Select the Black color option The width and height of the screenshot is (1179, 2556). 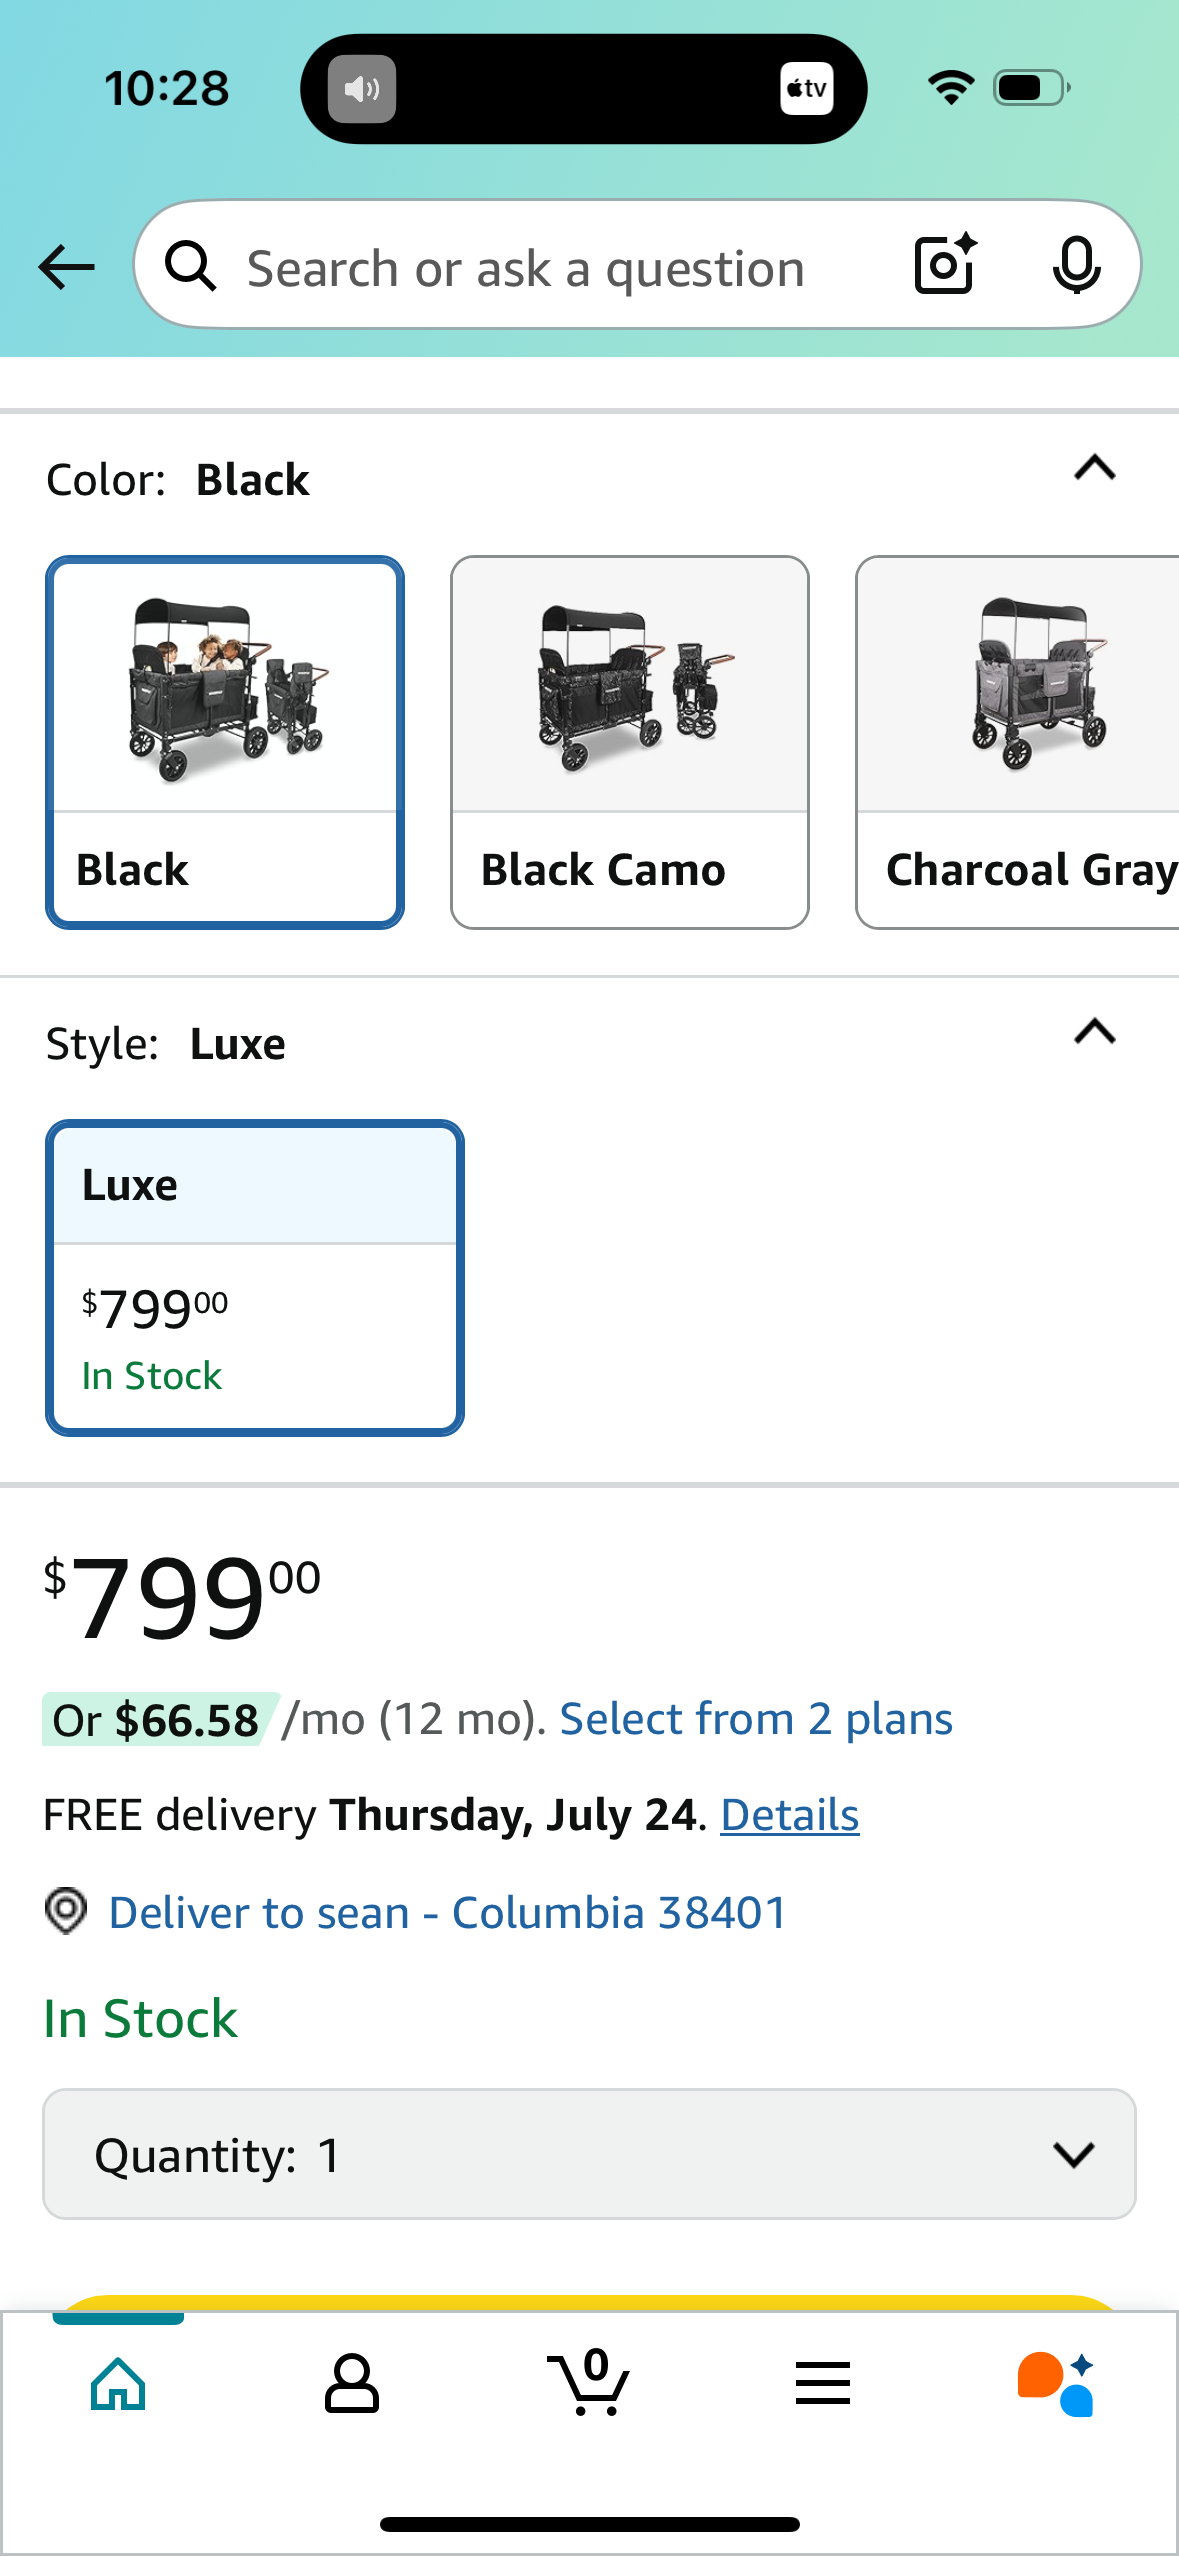tap(225, 742)
